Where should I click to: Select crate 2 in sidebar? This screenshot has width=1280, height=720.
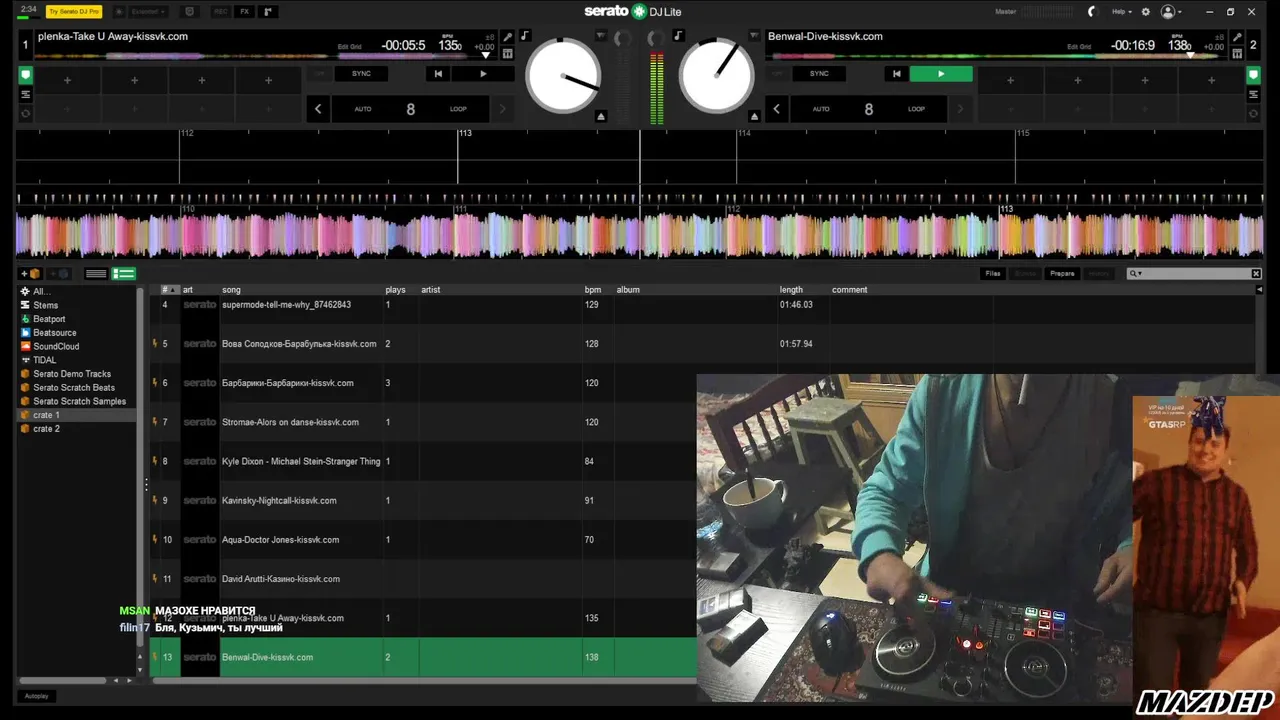(46, 429)
